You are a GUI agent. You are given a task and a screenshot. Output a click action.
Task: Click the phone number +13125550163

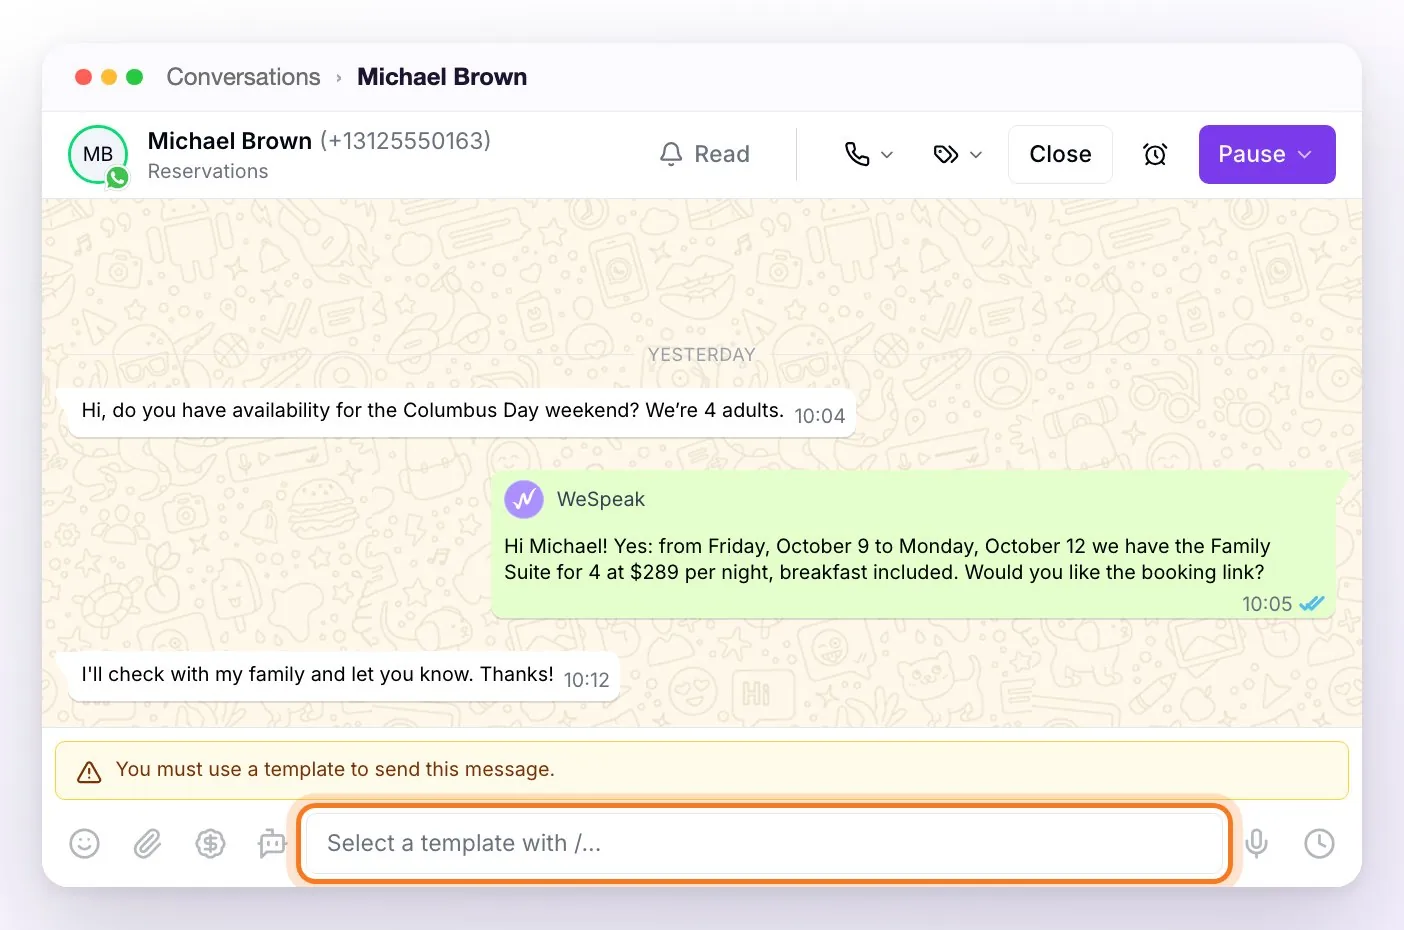pos(406,141)
